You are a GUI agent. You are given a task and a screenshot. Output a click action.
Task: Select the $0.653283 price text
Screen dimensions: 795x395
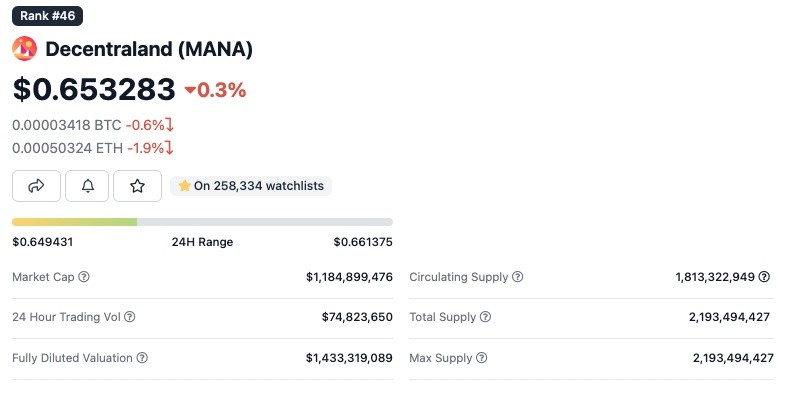coord(94,89)
